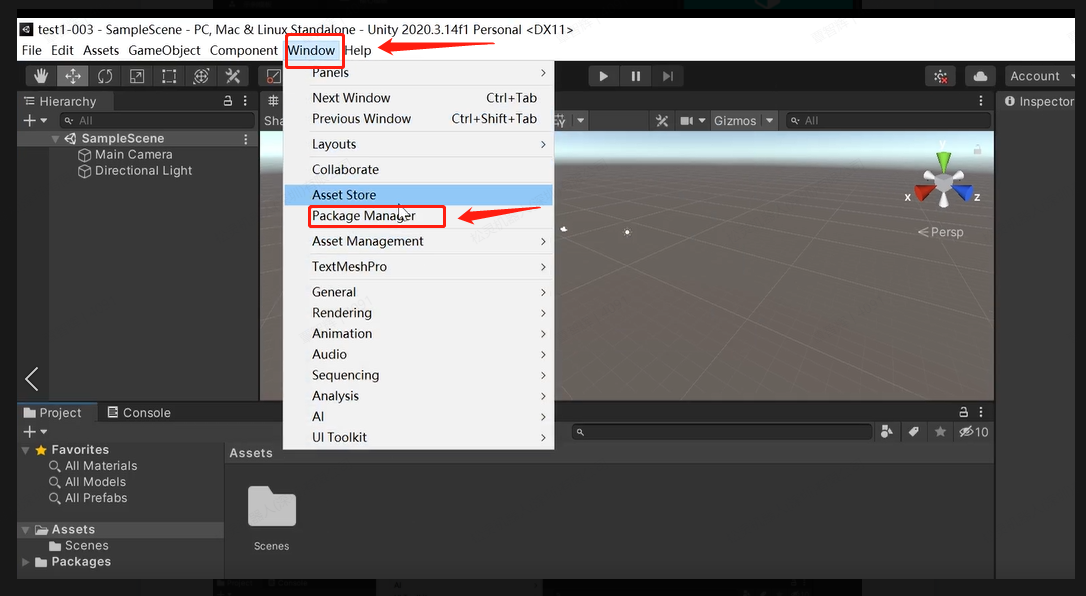Open Hierarchy create plus dropdown
Image resolution: width=1086 pixels, height=596 pixels.
click(35, 120)
